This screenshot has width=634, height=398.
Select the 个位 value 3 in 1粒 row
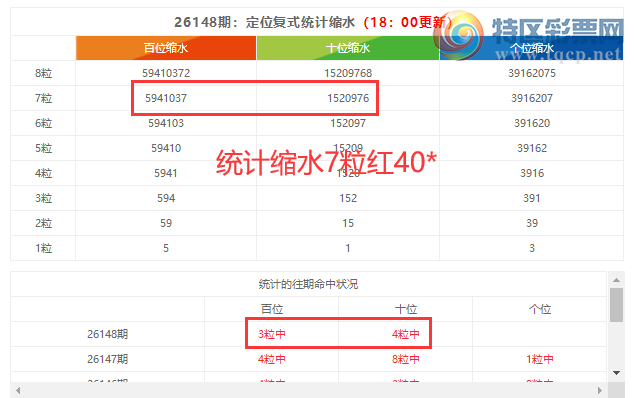pos(532,248)
